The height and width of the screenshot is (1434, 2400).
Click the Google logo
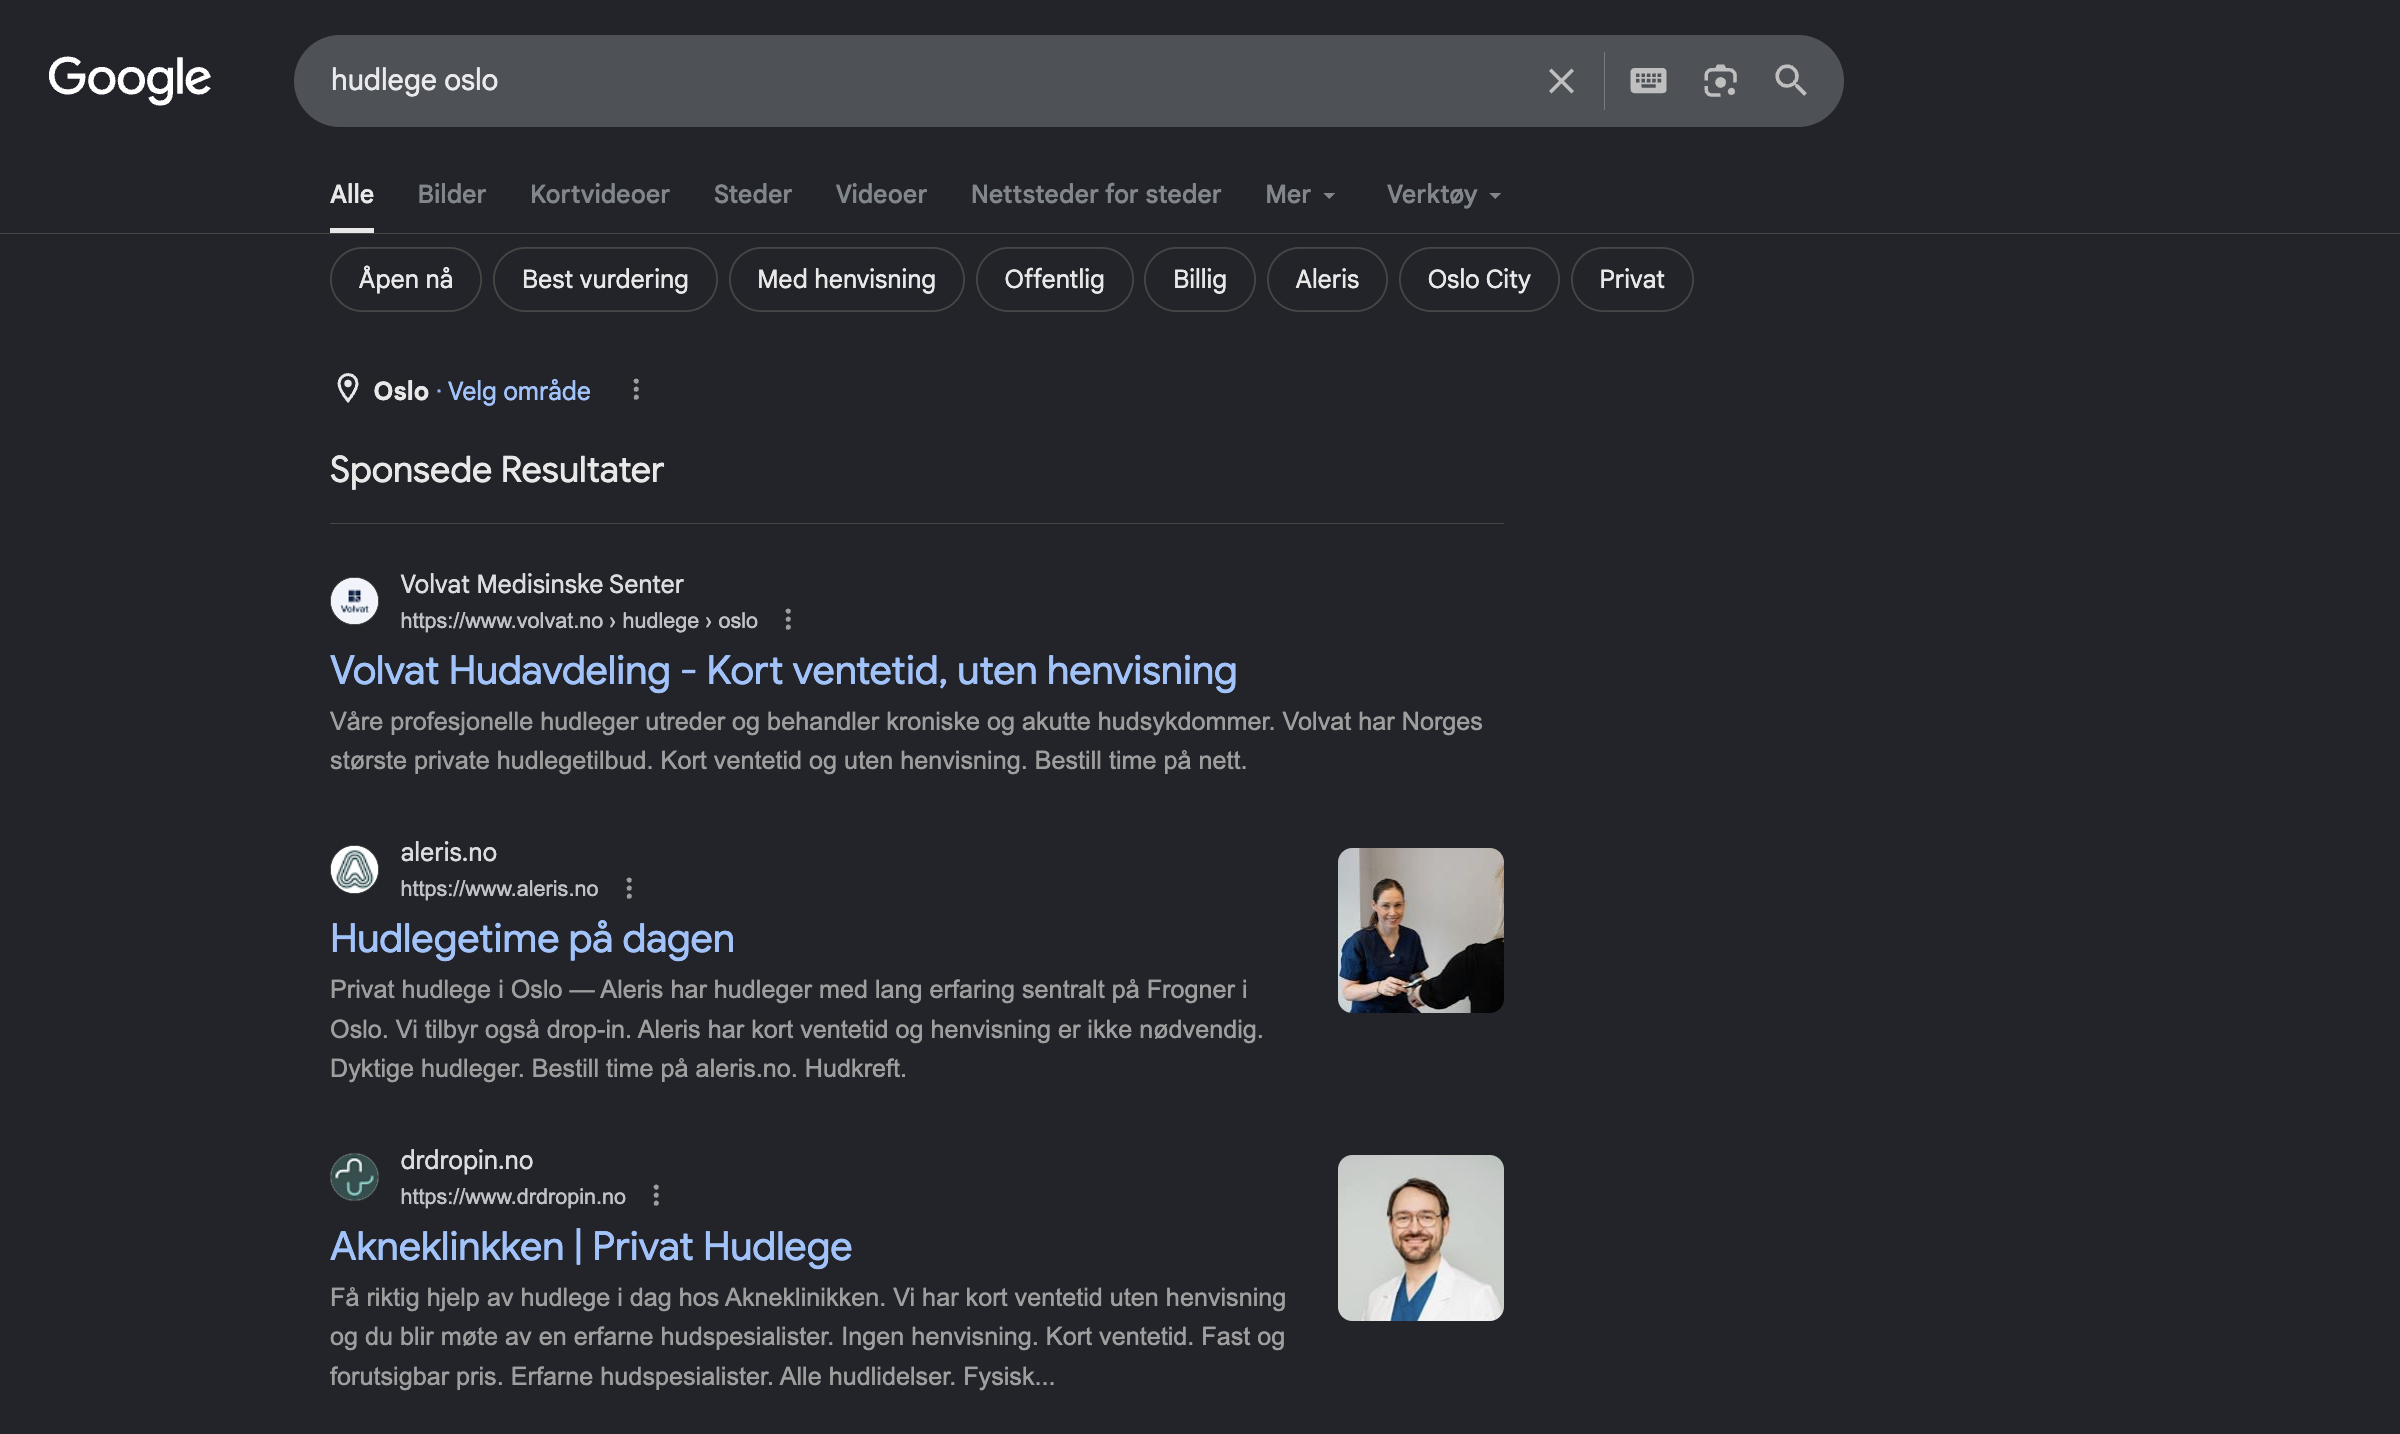[x=130, y=79]
